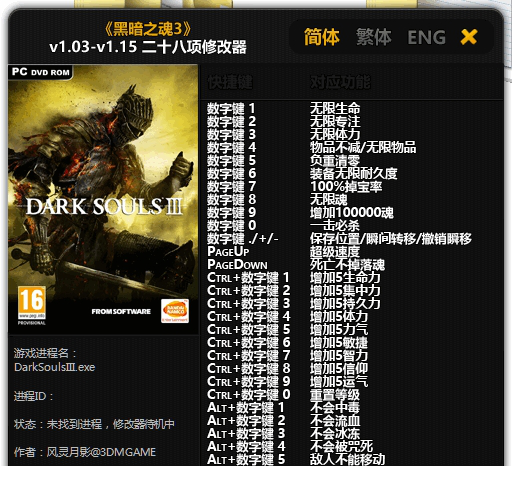Select the 增加5敏捷 option
This screenshot has width=512, height=484.
(x=339, y=342)
